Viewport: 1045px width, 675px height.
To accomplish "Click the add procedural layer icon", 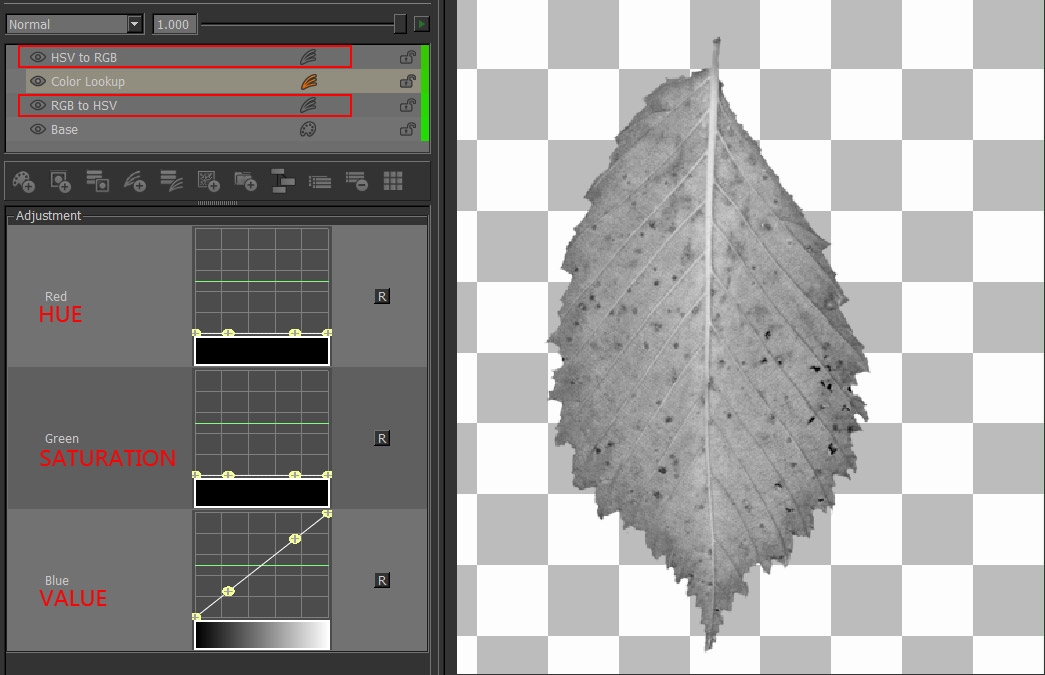I will click(208, 181).
